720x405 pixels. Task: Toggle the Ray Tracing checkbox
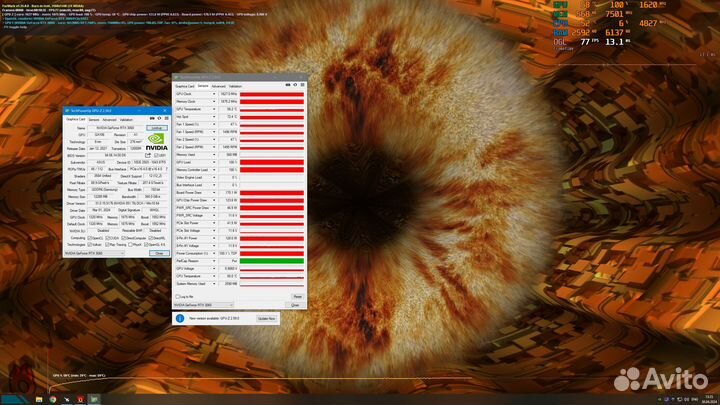tap(107, 245)
